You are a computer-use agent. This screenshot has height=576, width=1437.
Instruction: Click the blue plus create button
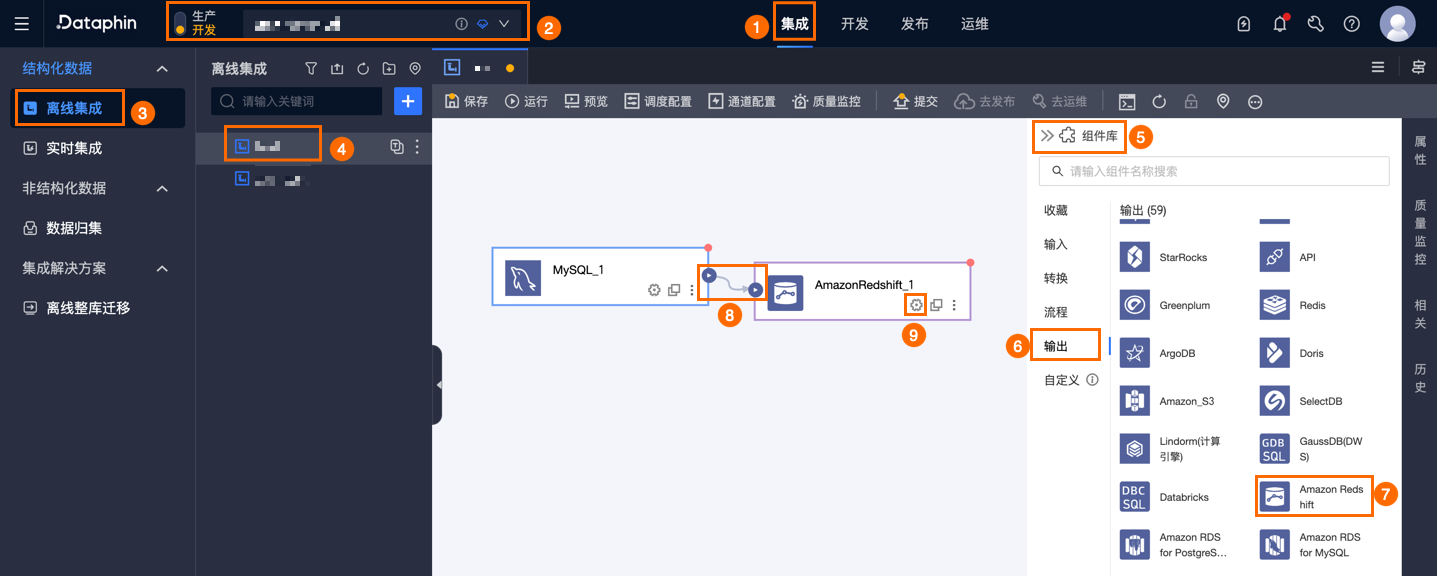(x=408, y=101)
